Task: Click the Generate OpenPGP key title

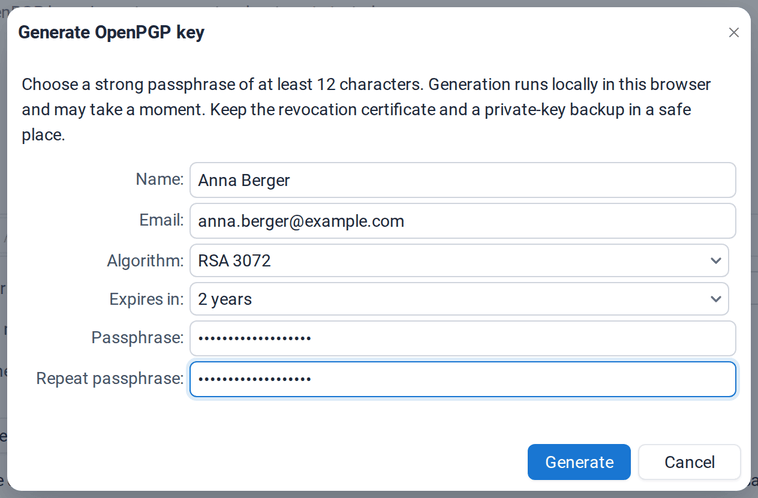Action: pyautogui.click(x=111, y=32)
